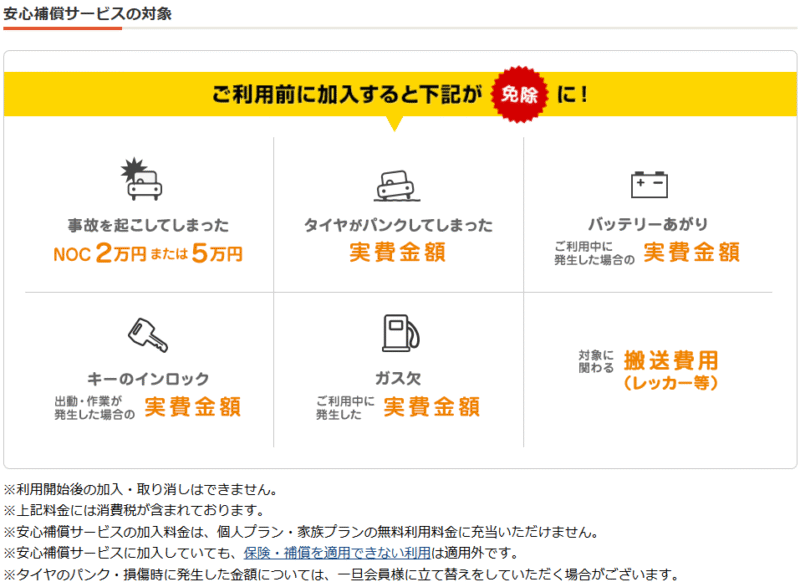
Task: Click タイヤがパンクしてしまった label
Action: (x=398, y=225)
